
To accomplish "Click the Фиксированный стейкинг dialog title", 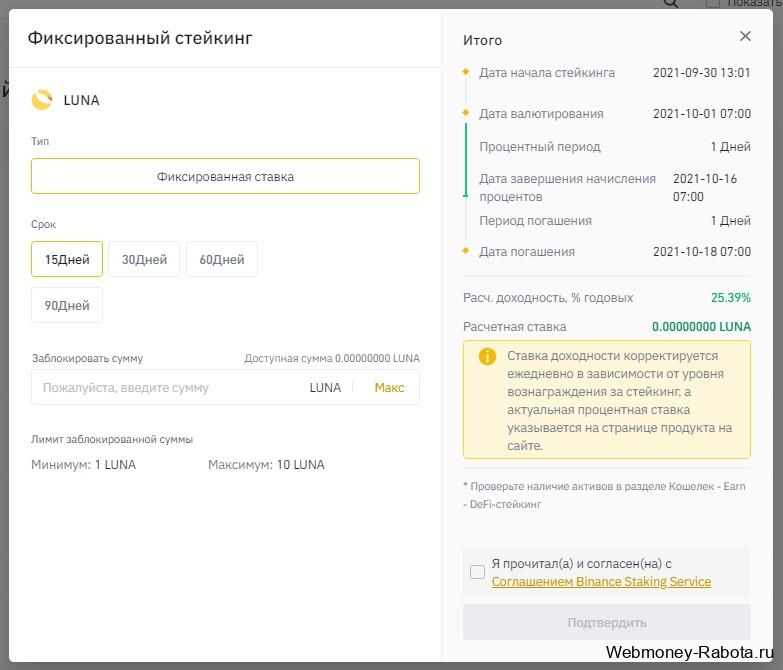I will coord(140,38).
